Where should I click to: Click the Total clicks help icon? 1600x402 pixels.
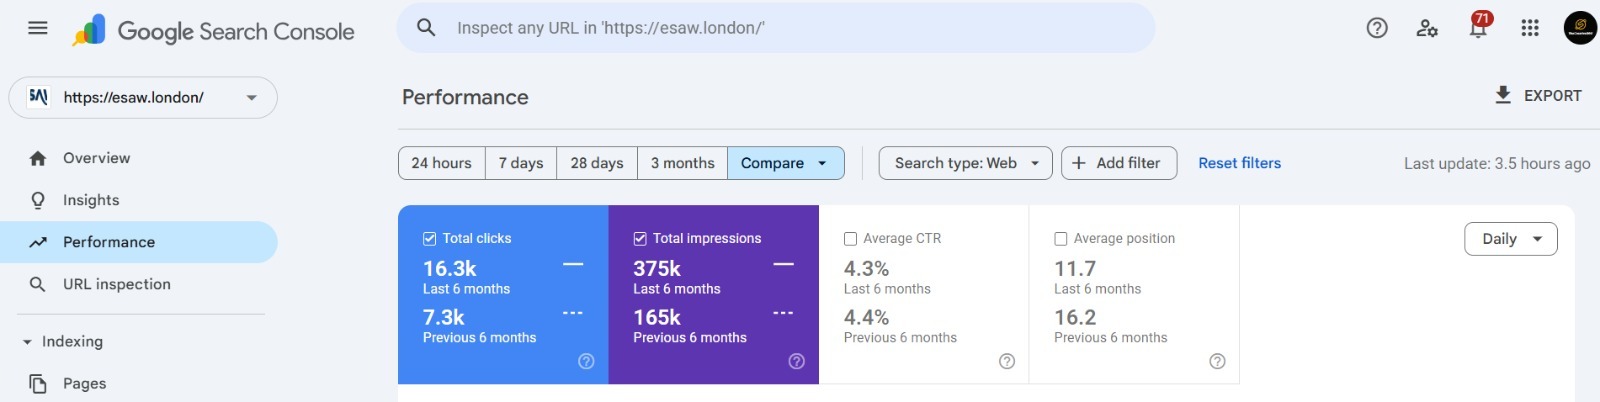click(586, 361)
